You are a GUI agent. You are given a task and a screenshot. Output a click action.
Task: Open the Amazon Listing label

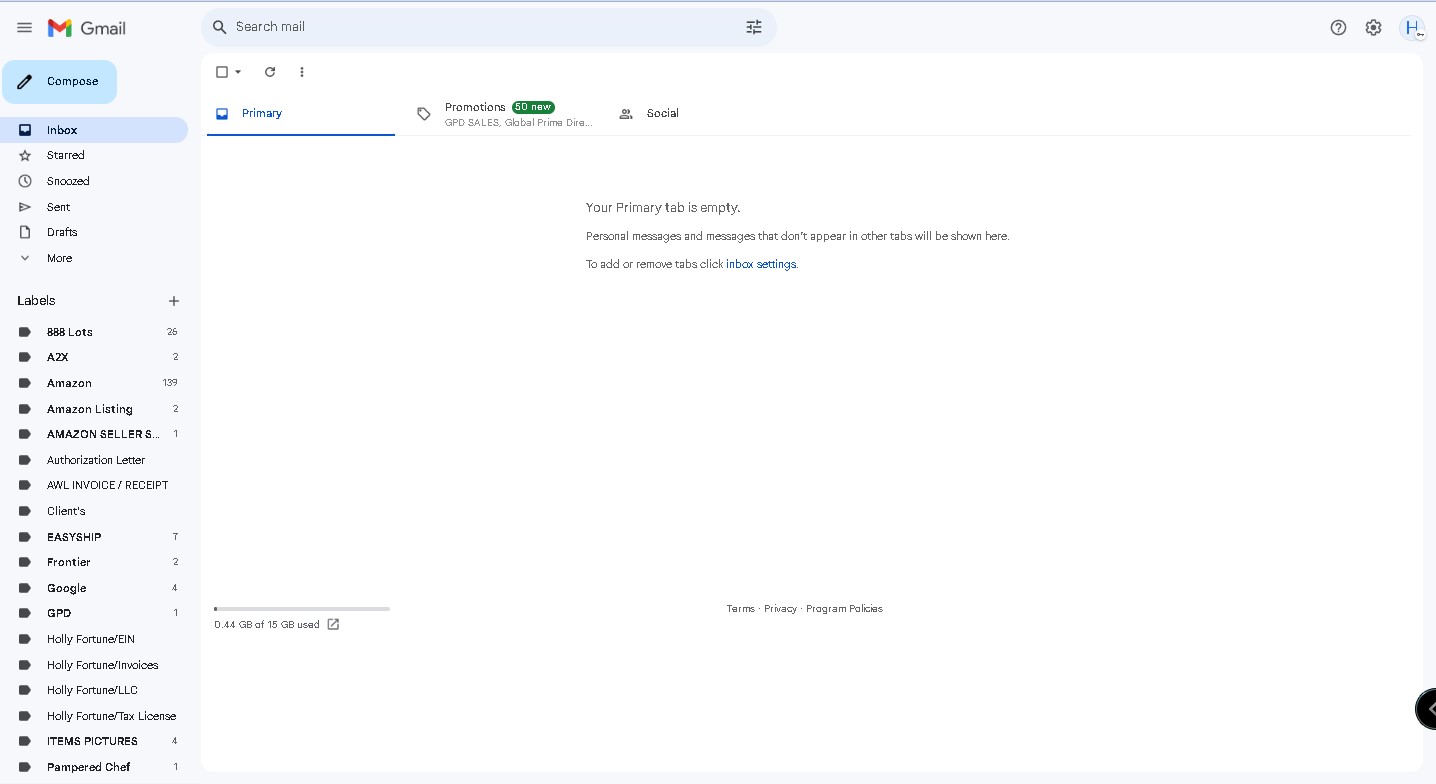94,409
